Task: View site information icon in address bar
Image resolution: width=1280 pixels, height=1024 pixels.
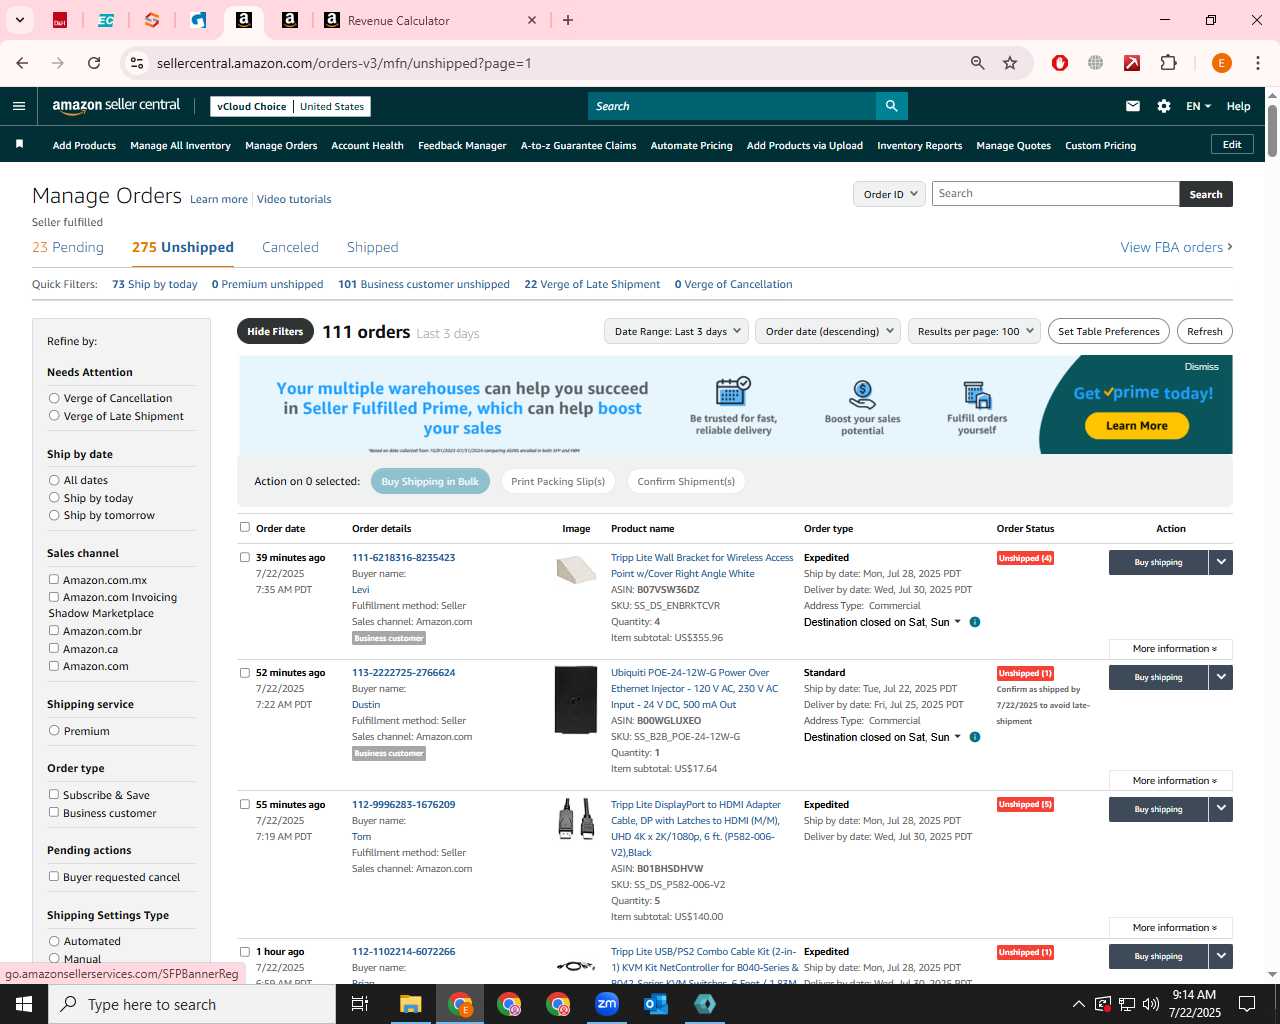Action: 137,63
